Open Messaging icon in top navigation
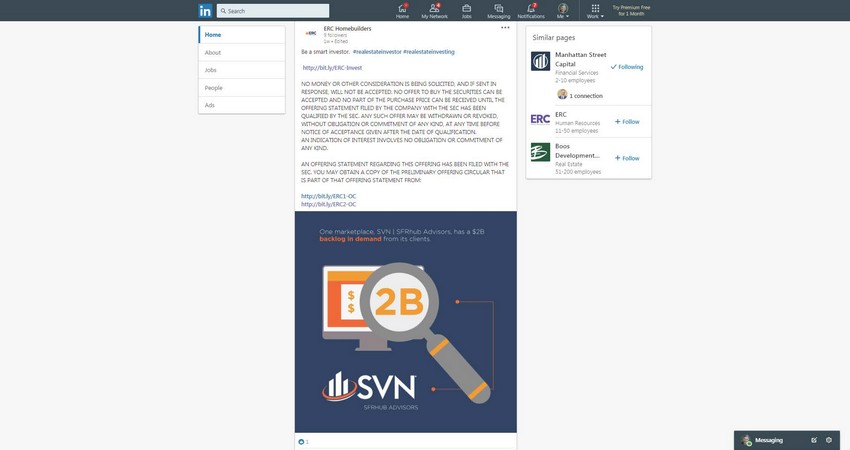 498,10
